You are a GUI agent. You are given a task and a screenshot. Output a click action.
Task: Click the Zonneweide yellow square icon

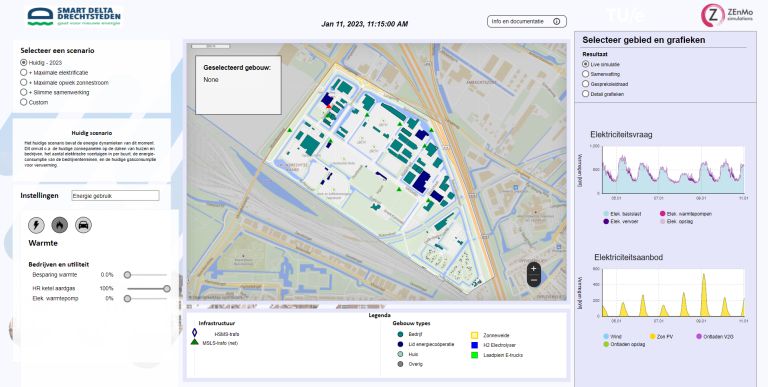pyautogui.click(x=474, y=336)
